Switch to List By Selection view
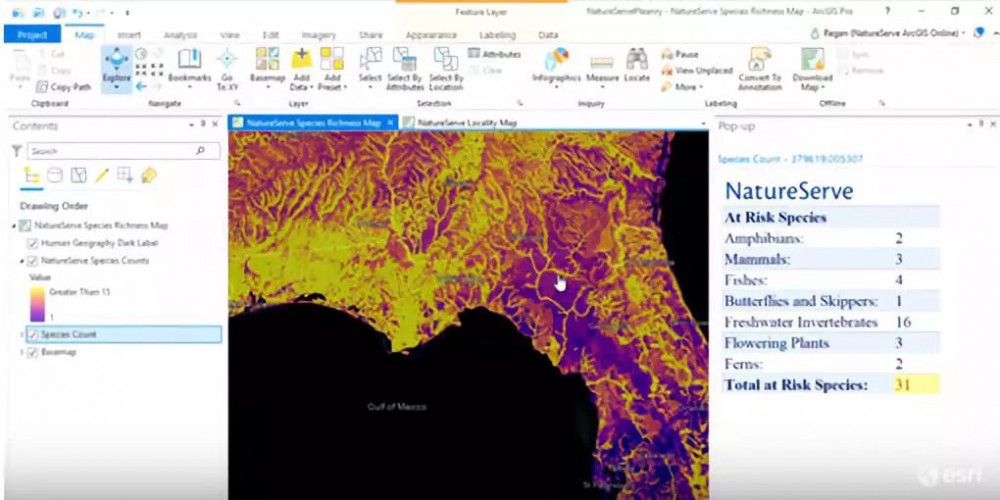 click(78, 175)
